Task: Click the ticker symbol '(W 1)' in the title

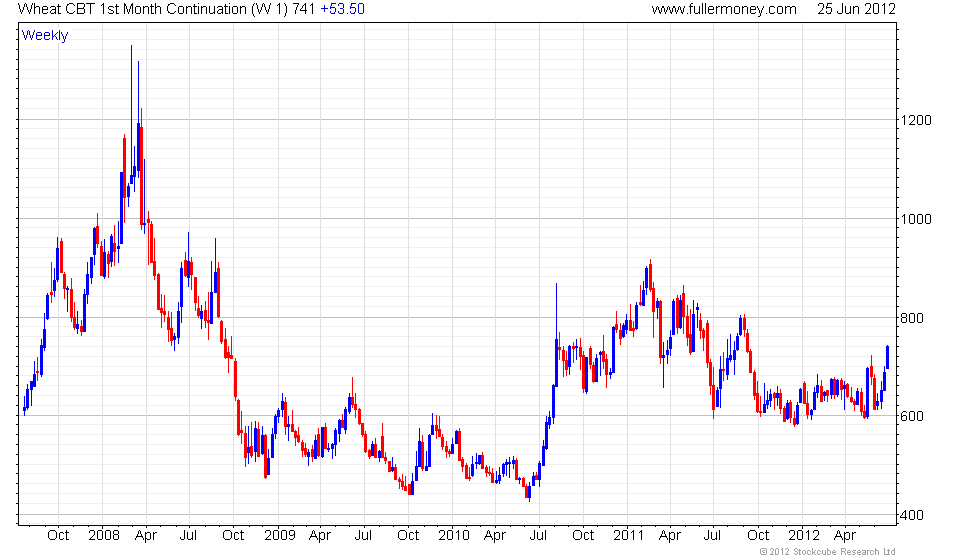Action: [269, 9]
